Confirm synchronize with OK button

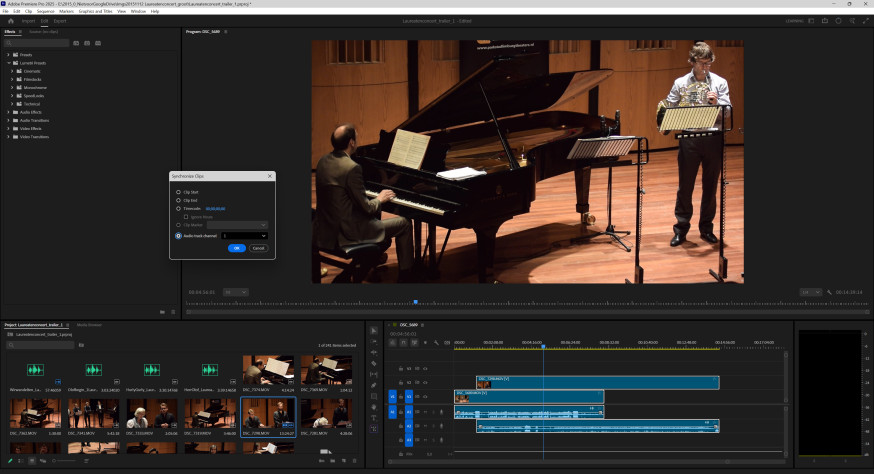[237, 248]
